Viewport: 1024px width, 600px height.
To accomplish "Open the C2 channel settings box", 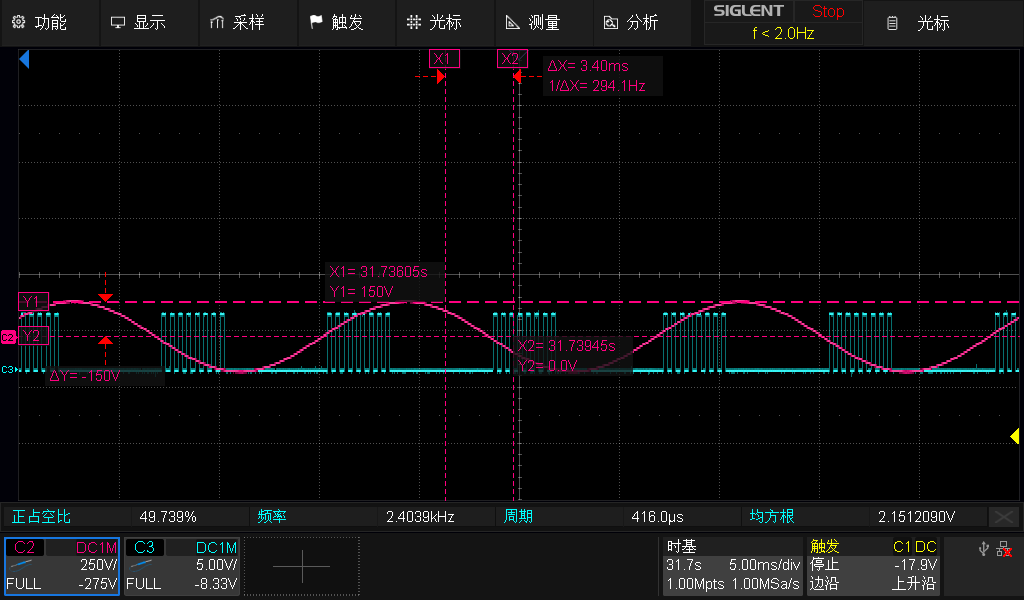I will pyautogui.click(x=62, y=566).
